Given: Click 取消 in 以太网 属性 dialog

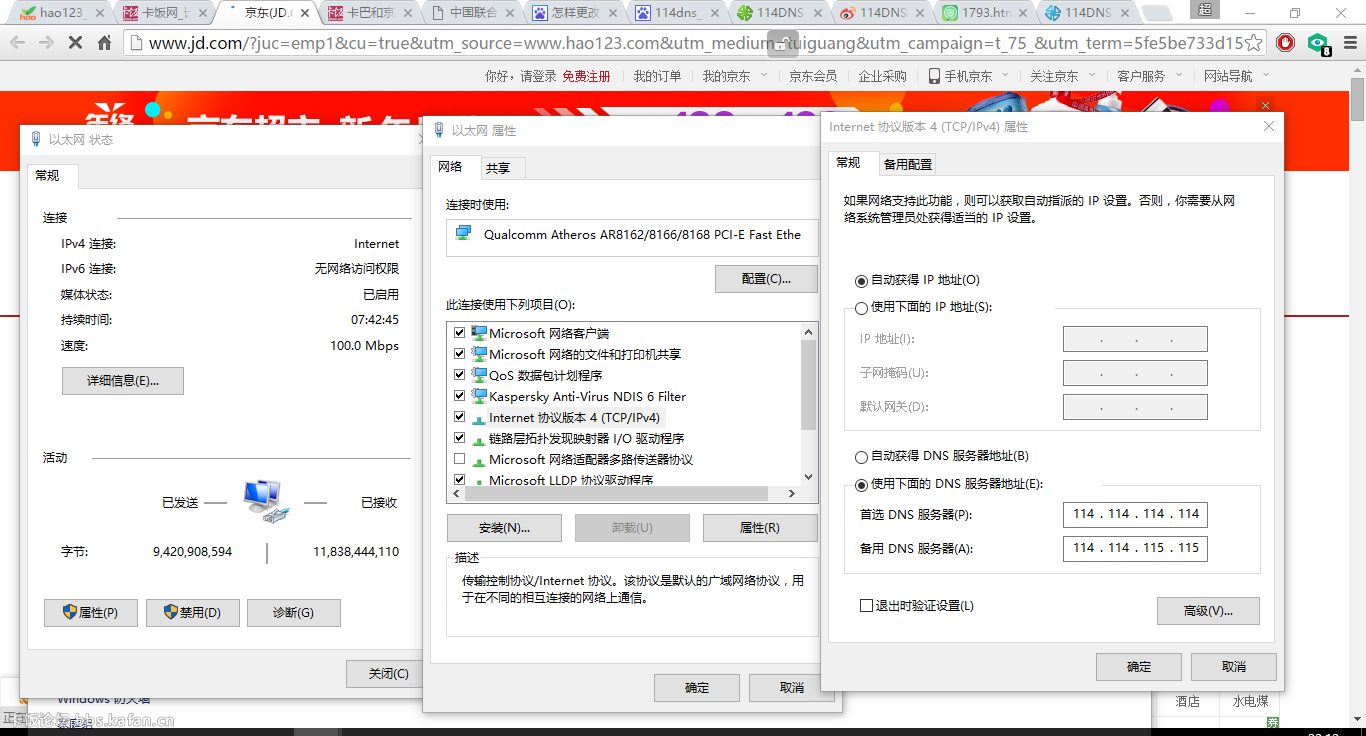Looking at the screenshot, I should [x=792, y=688].
